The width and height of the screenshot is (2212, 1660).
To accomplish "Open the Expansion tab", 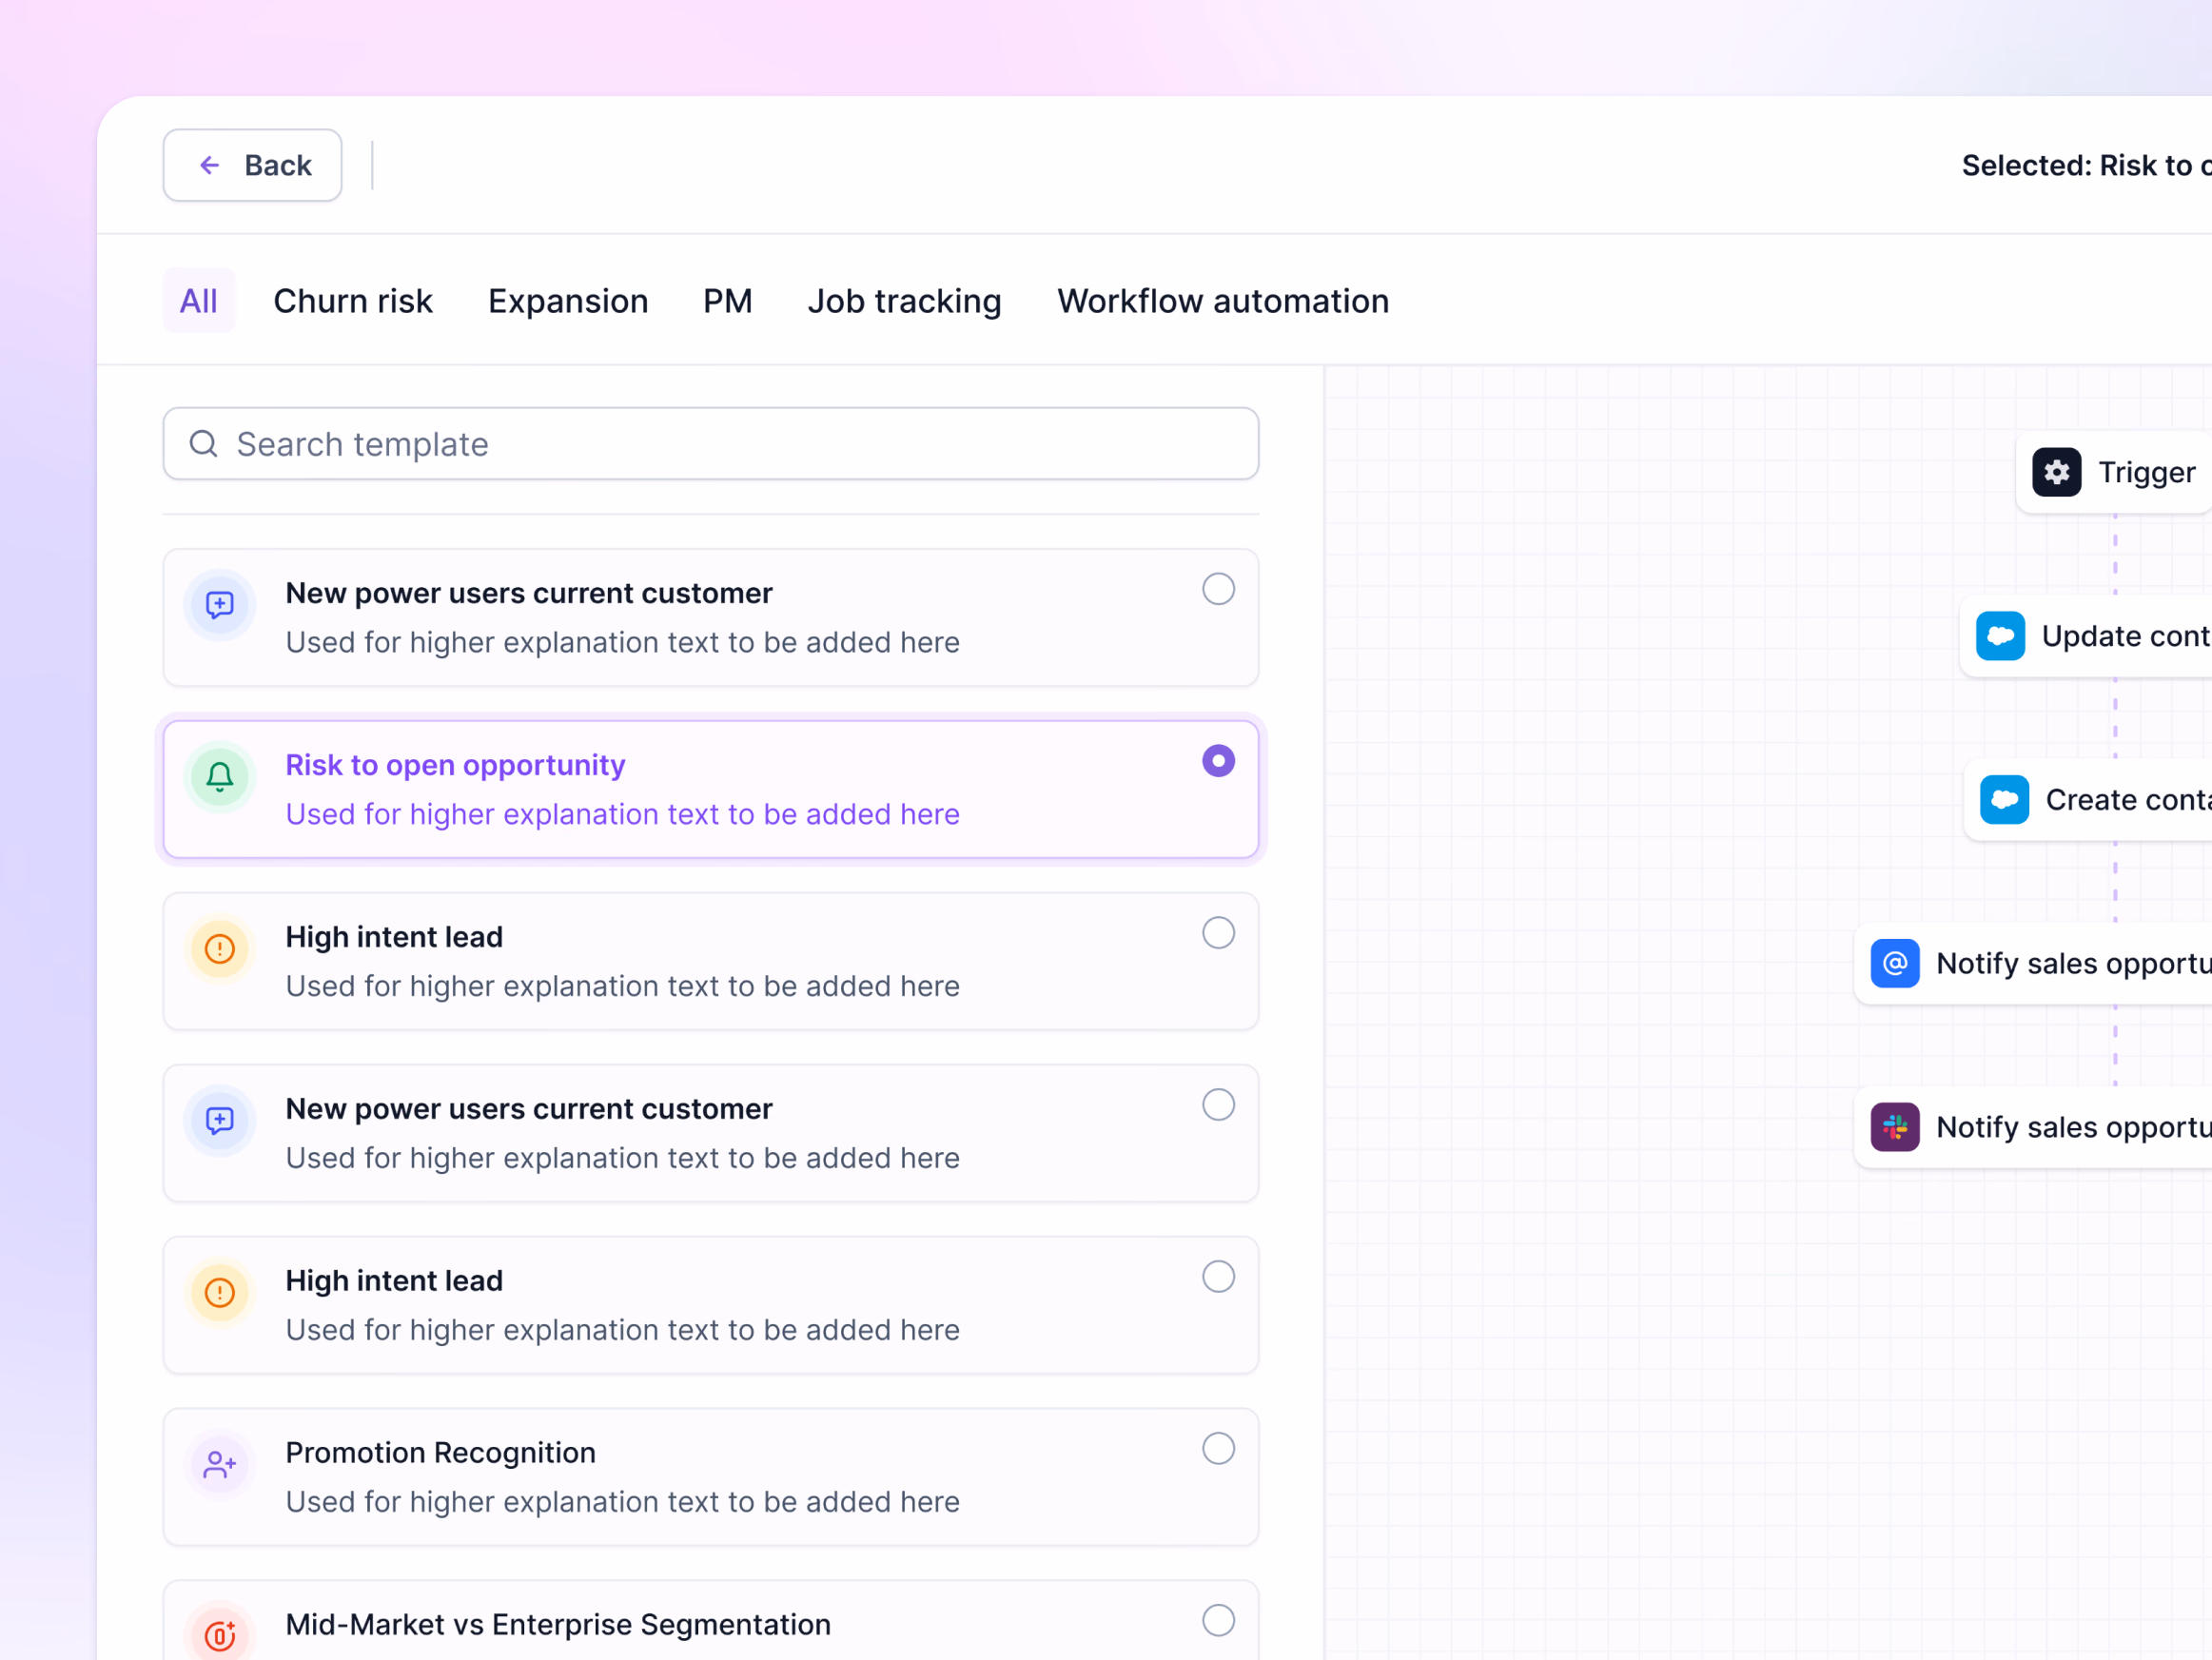I will pyautogui.click(x=568, y=301).
